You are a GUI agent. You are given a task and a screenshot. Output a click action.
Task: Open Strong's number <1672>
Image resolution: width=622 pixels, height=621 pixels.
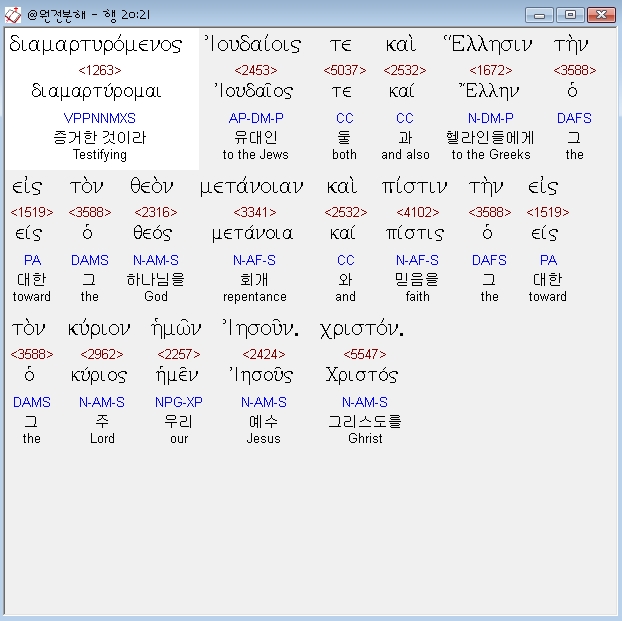pyautogui.click(x=491, y=70)
